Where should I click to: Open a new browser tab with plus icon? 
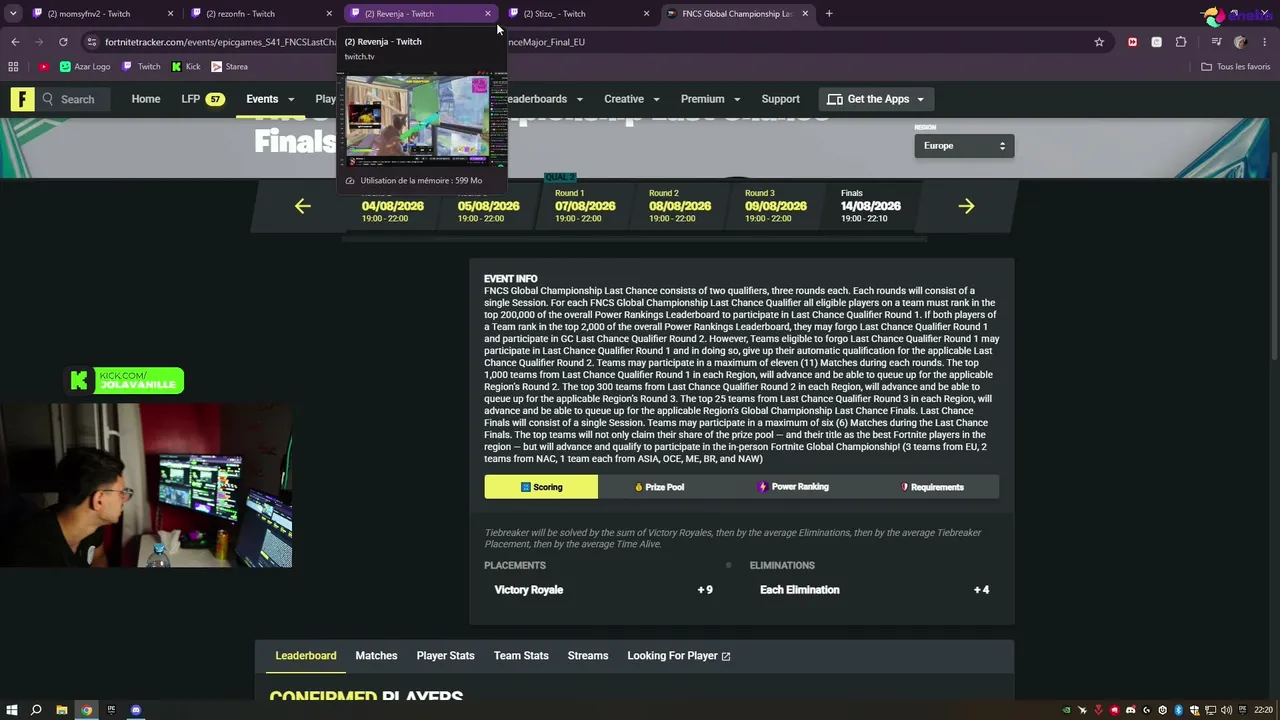pyautogui.click(x=829, y=14)
